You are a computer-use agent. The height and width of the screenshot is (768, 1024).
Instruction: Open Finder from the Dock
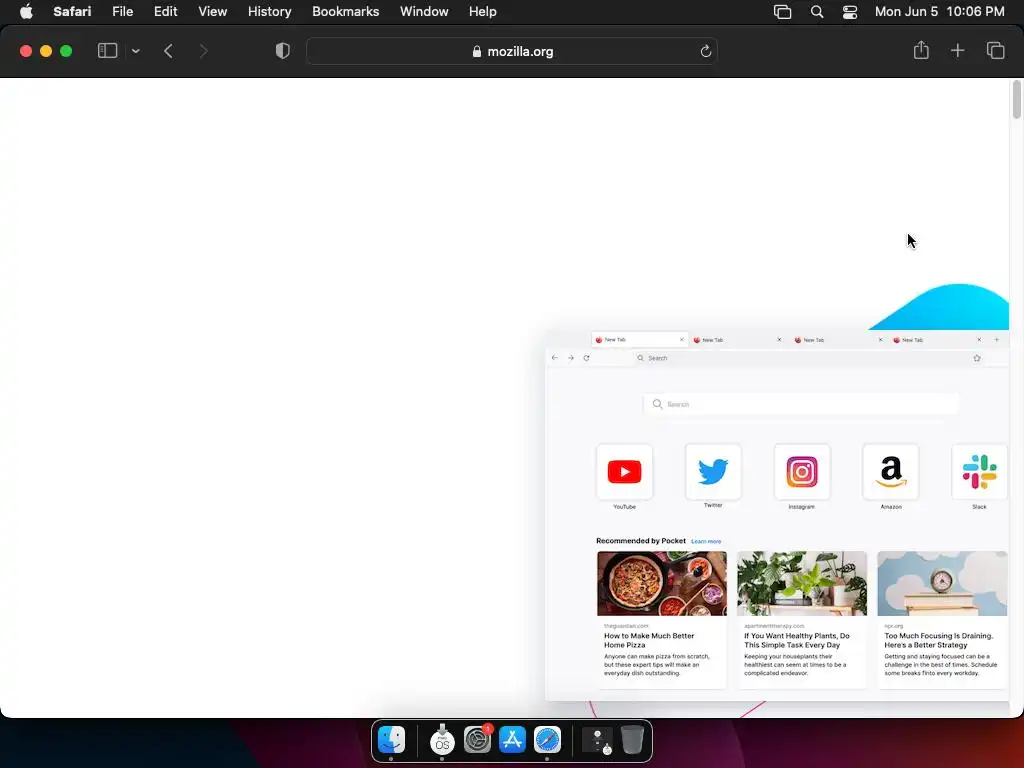[x=391, y=739]
